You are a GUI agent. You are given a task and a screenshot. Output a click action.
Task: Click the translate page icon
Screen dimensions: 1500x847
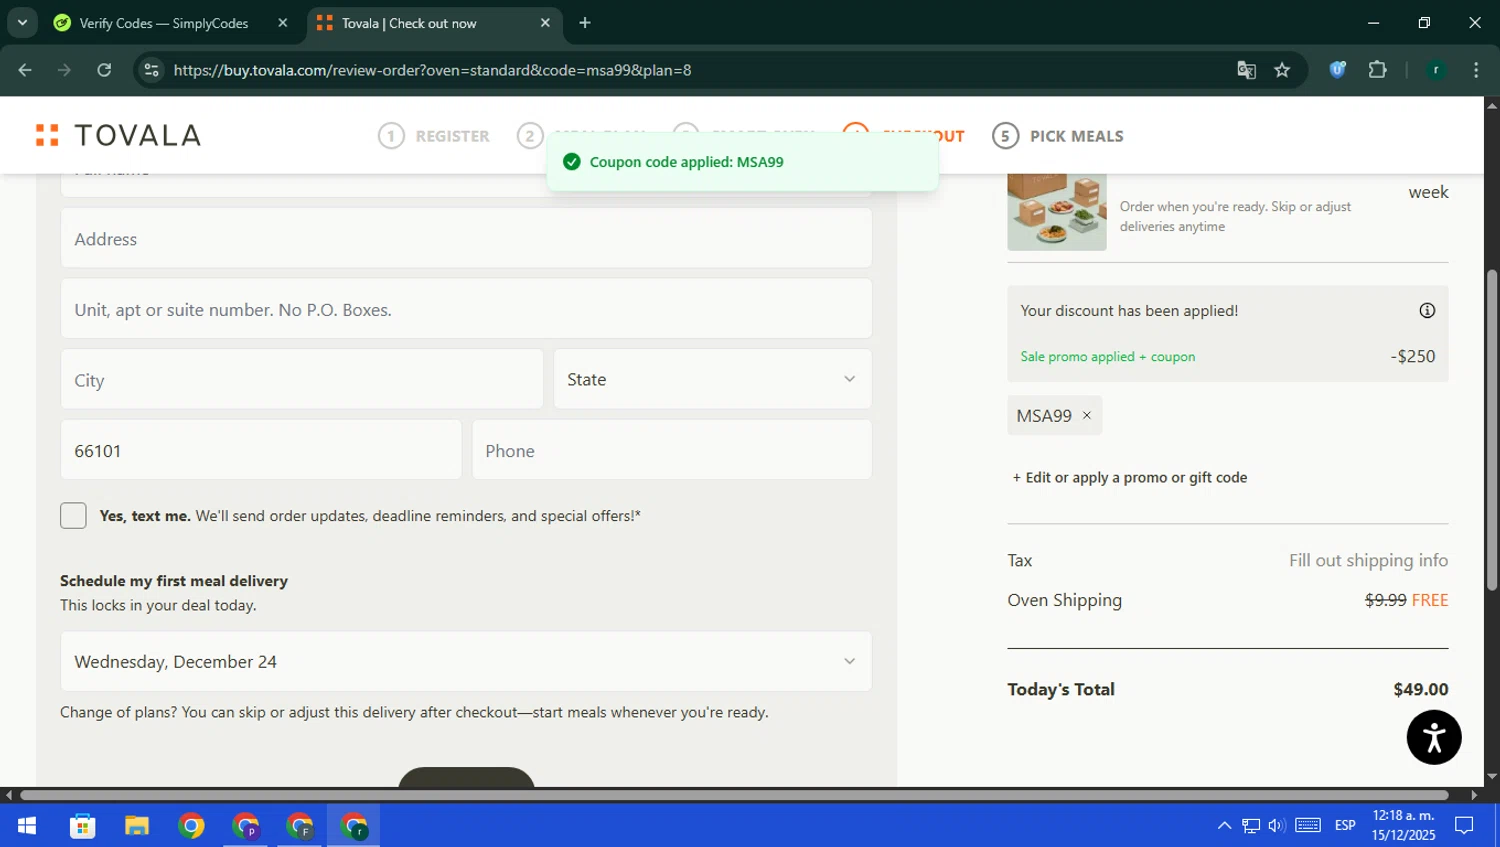(1246, 70)
